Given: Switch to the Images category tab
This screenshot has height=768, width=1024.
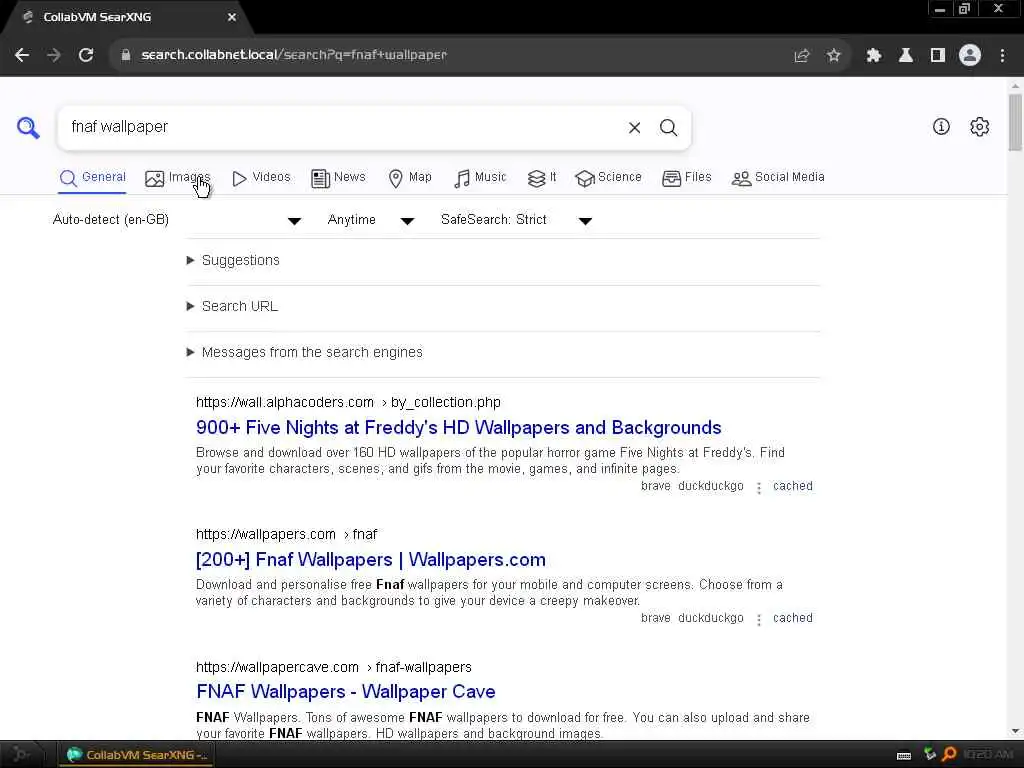Looking at the screenshot, I should click(178, 178).
